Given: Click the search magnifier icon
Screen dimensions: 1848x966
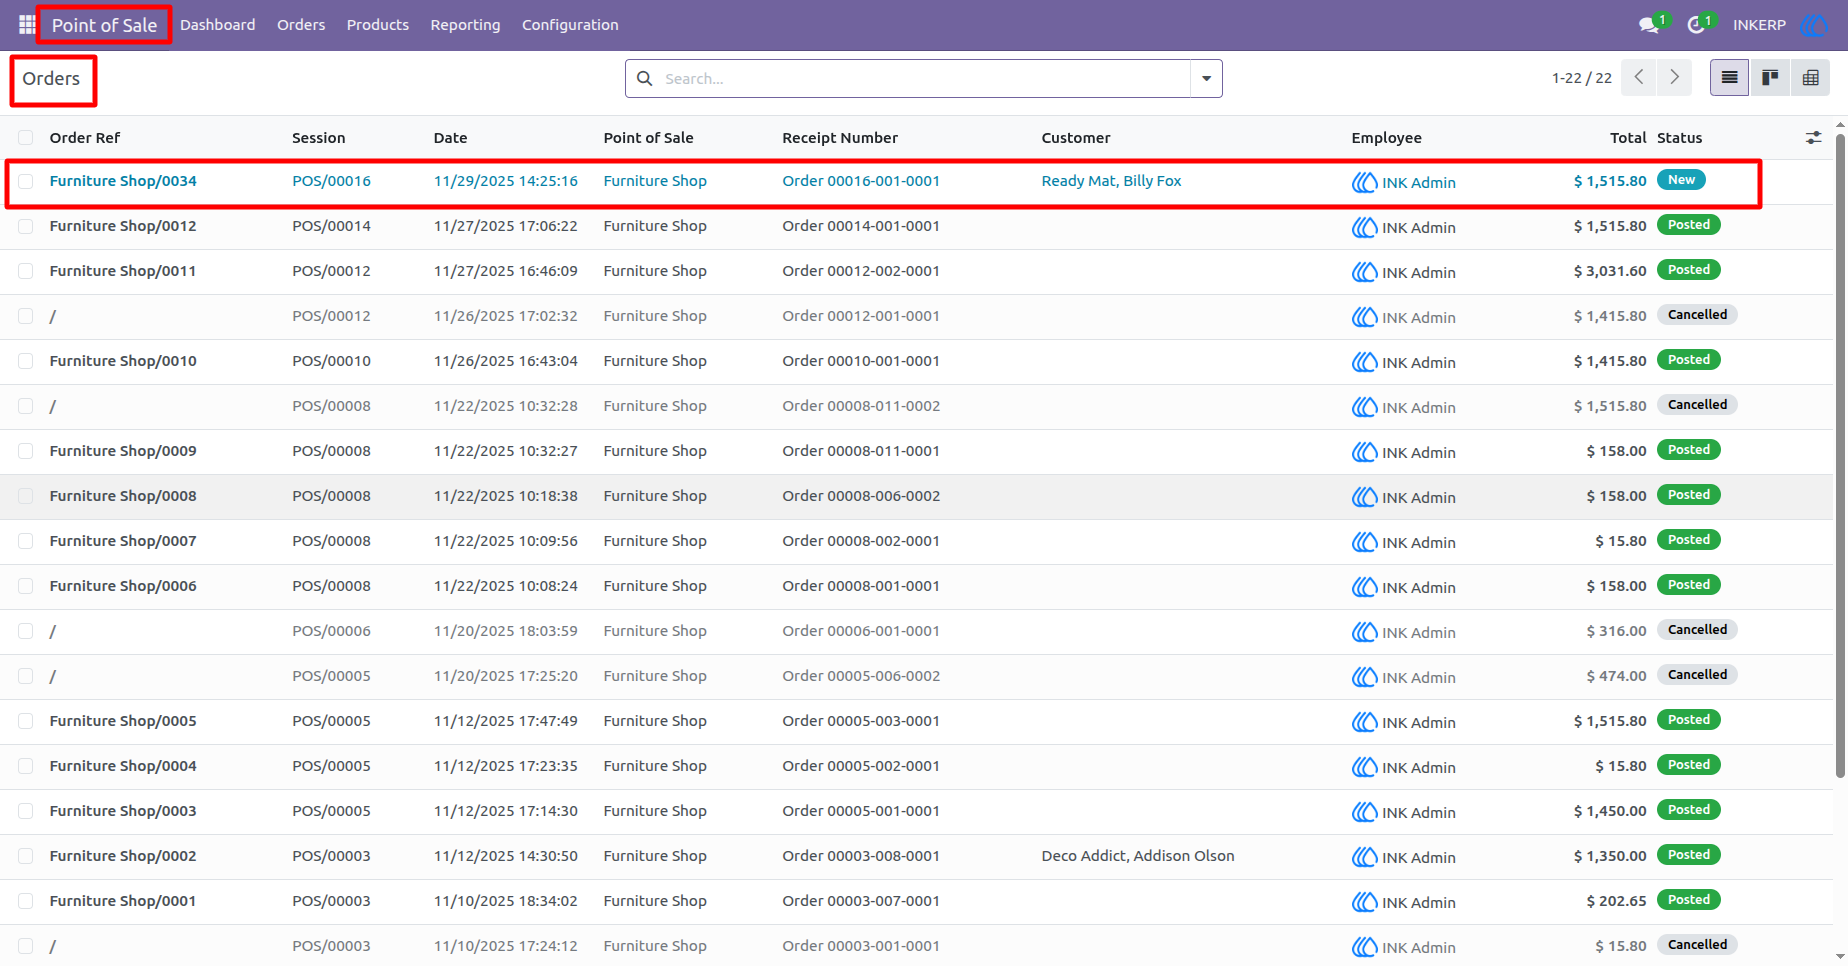Looking at the screenshot, I should pos(645,78).
